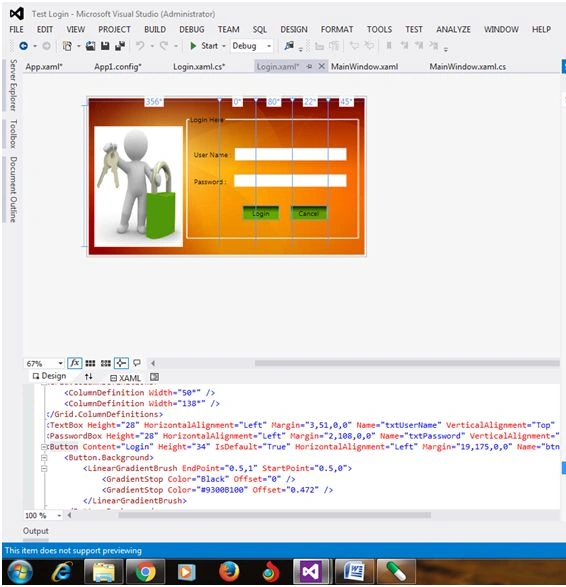Click the Undo toolbar icon
Image resolution: width=566 pixels, height=587 pixels.
click(140, 46)
